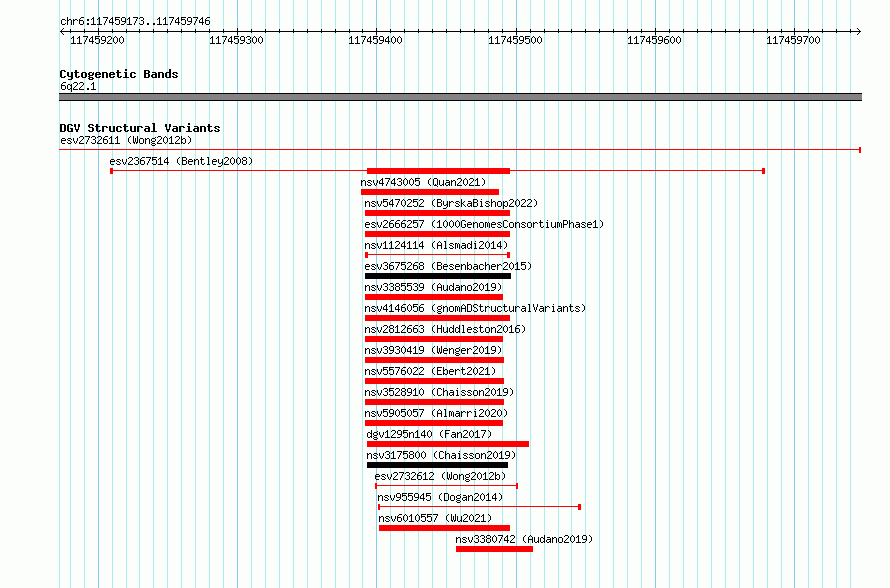Select the nsv6010557 (Wu2021) label

point(435,518)
